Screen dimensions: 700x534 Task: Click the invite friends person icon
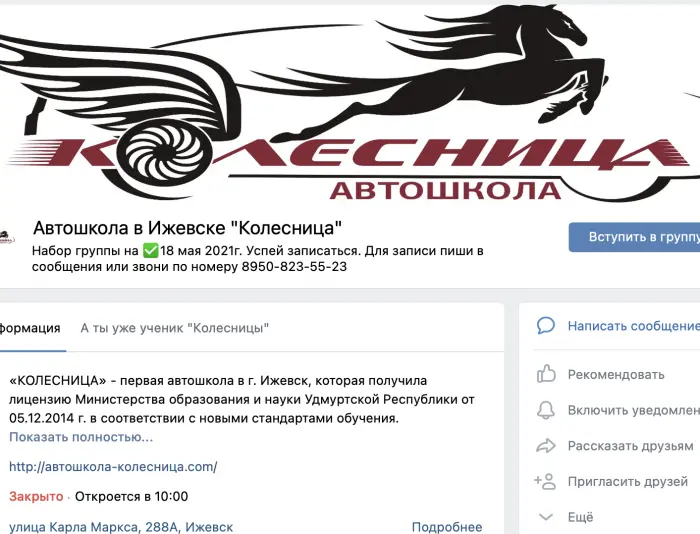(x=545, y=481)
